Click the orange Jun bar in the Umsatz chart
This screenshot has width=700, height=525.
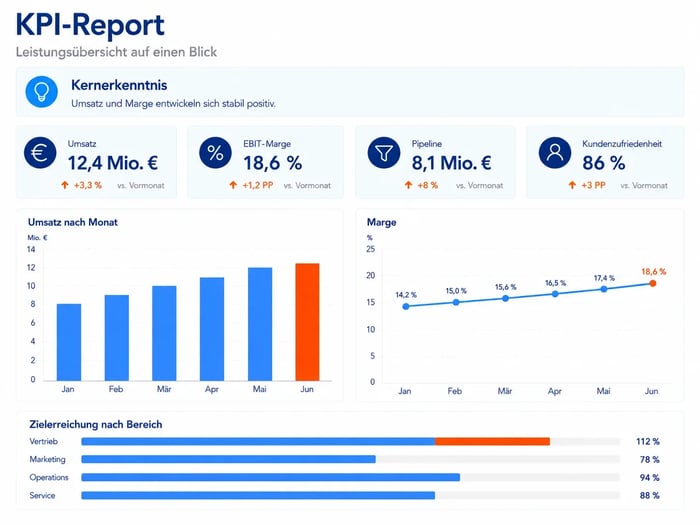pyautogui.click(x=308, y=322)
